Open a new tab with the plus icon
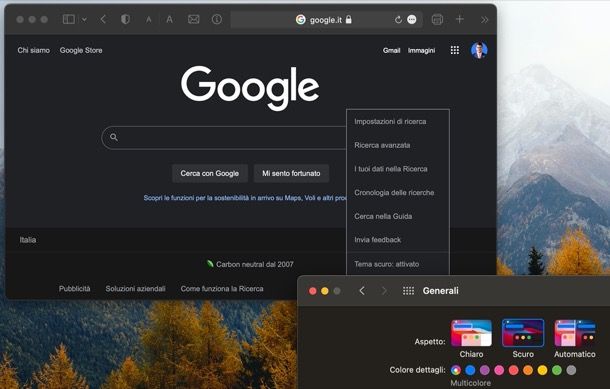The image size is (610, 389). coord(459,19)
